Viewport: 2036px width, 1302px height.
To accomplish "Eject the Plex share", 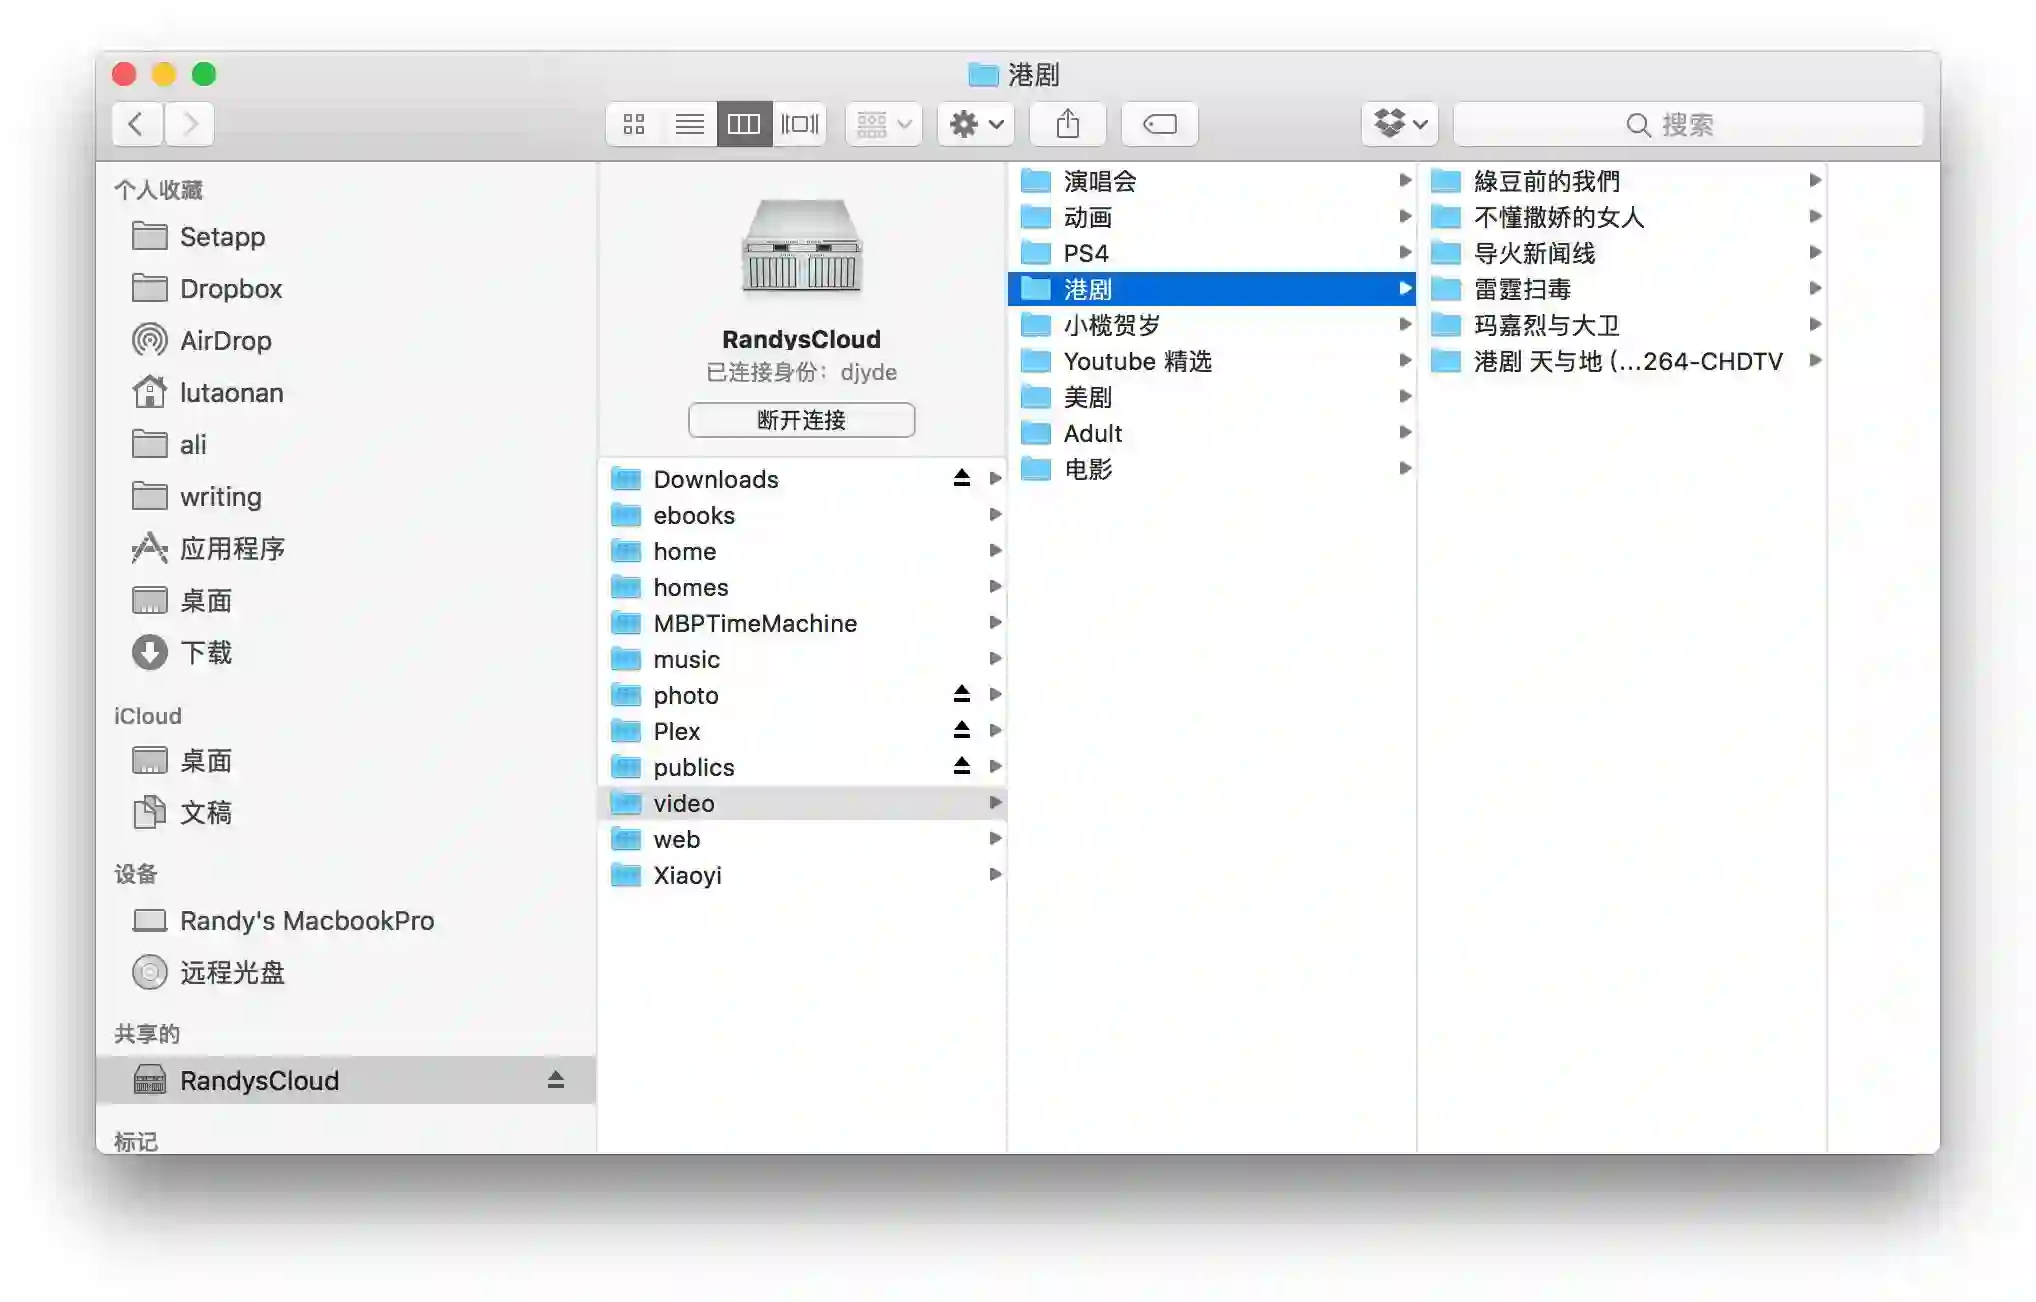I will click(x=961, y=730).
